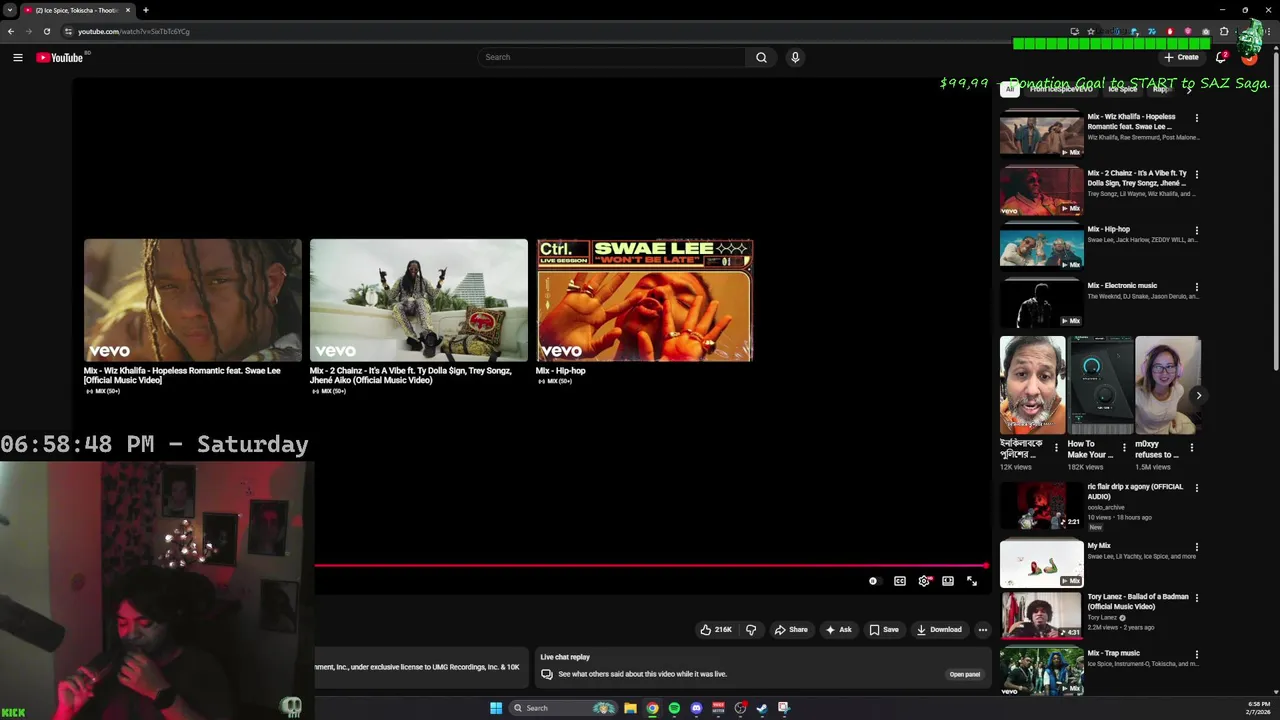Screen dimensions: 1280x720
Task: Open the notifications bell
Action: click(x=1221, y=57)
